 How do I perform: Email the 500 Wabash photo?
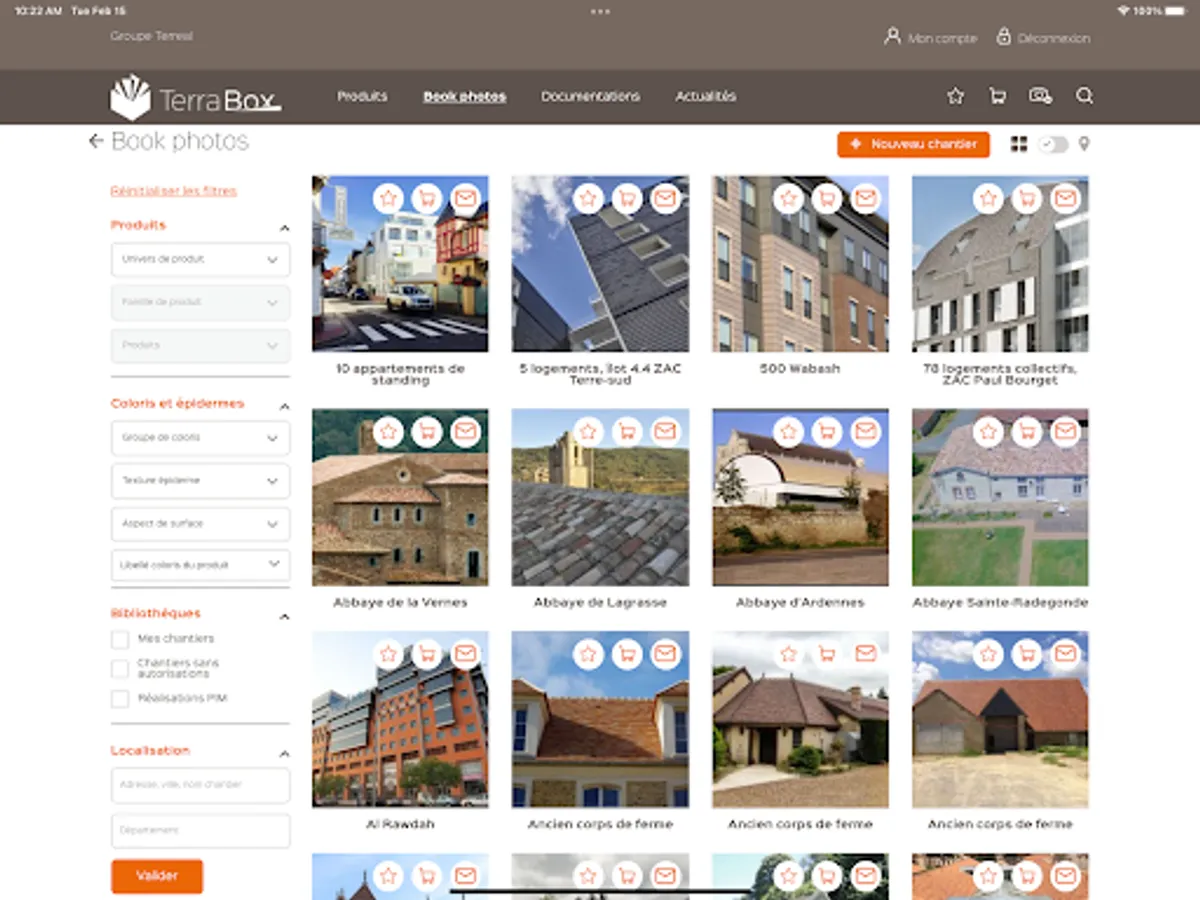click(865, 198)
